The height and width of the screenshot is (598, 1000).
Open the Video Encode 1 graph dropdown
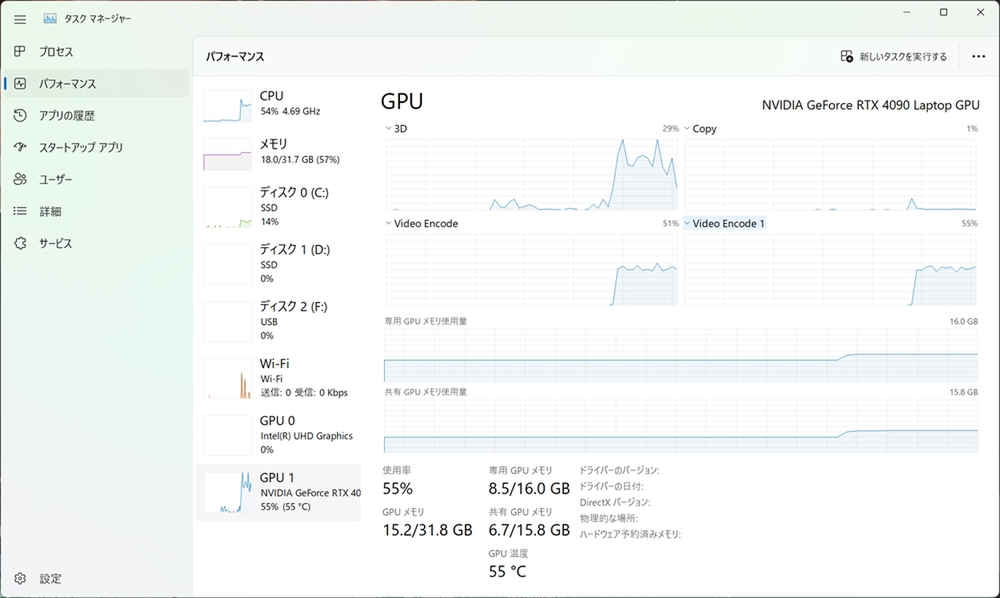[688, 224]
